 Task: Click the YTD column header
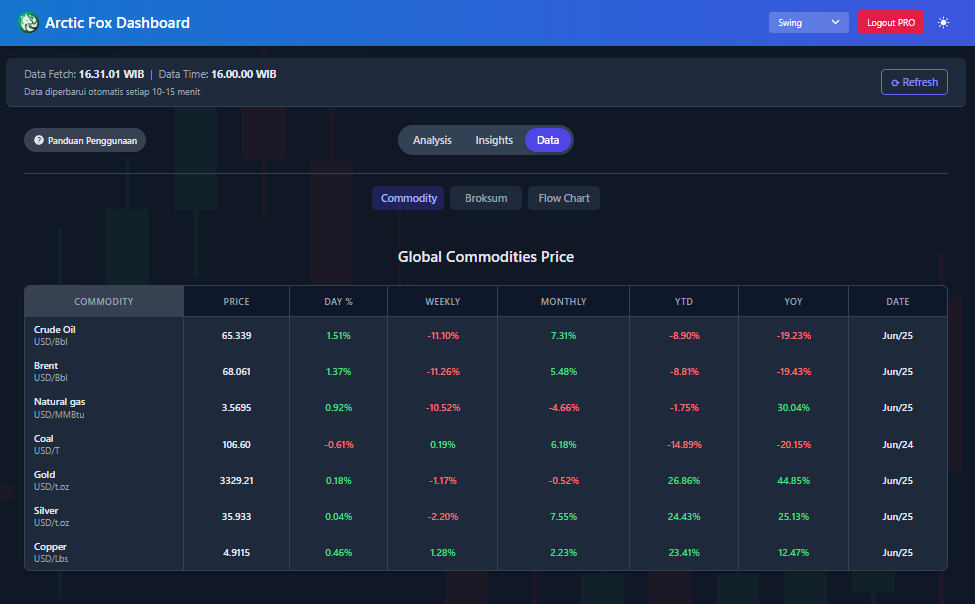[x=684, y=301]
